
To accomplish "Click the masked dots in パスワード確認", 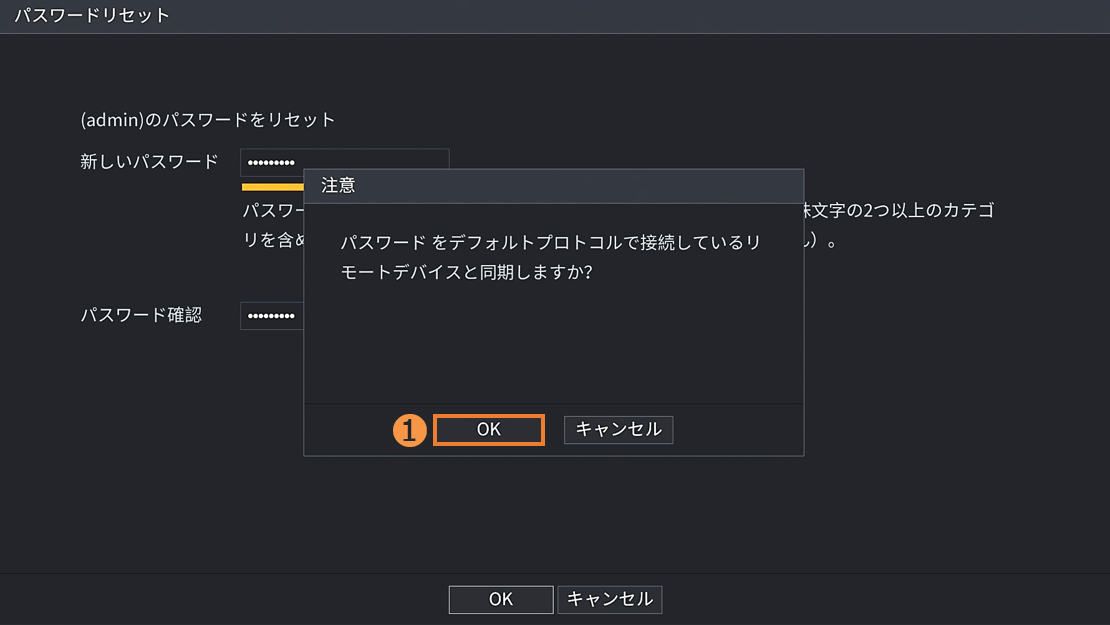I will [271, 316].
